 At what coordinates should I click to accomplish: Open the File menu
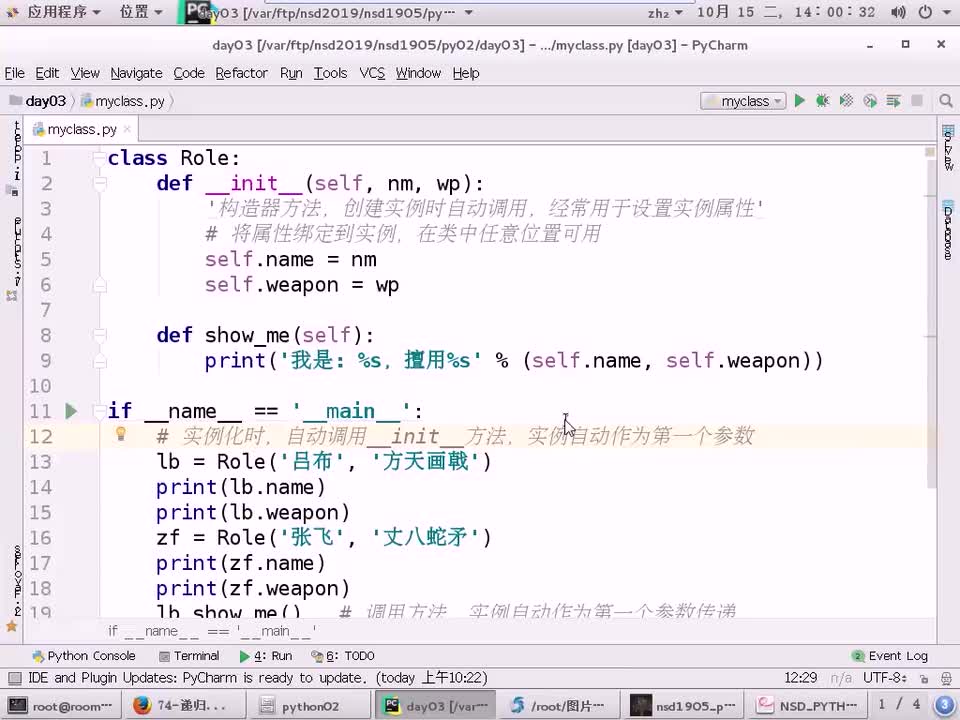coord(15,73)
